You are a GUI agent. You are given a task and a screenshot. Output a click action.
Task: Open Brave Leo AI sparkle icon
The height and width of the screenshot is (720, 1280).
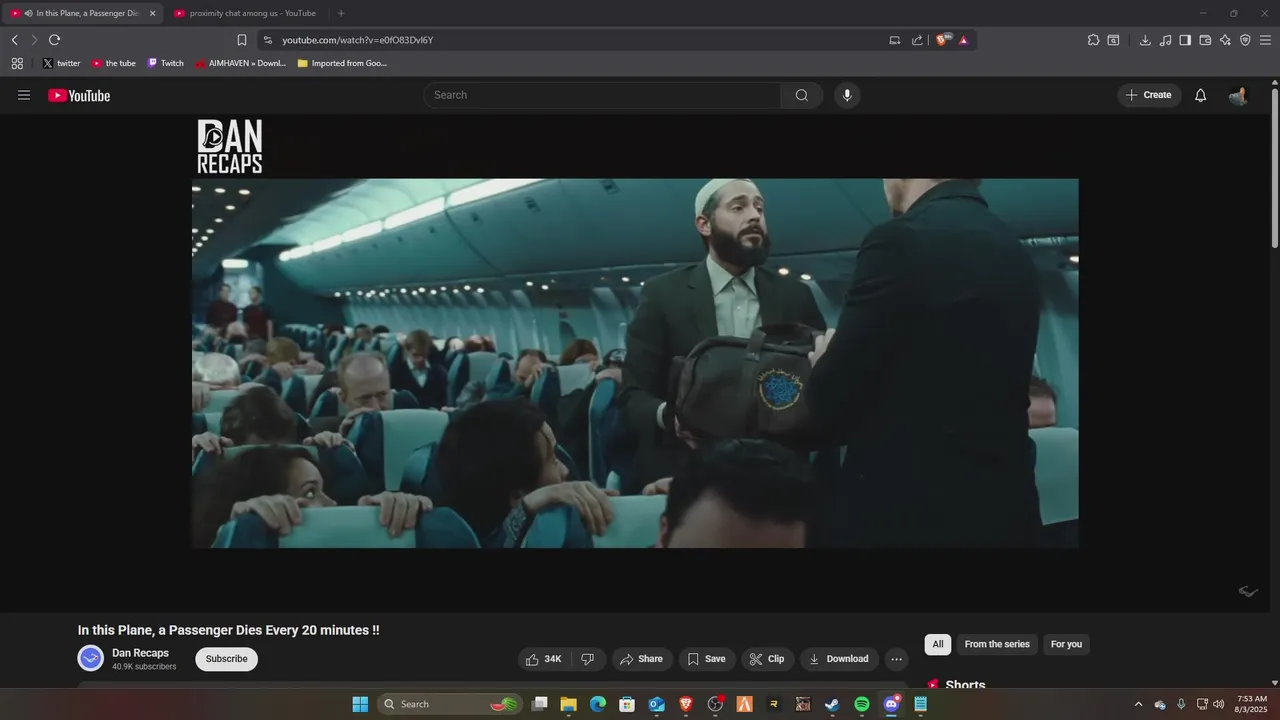coord(1225,40)
